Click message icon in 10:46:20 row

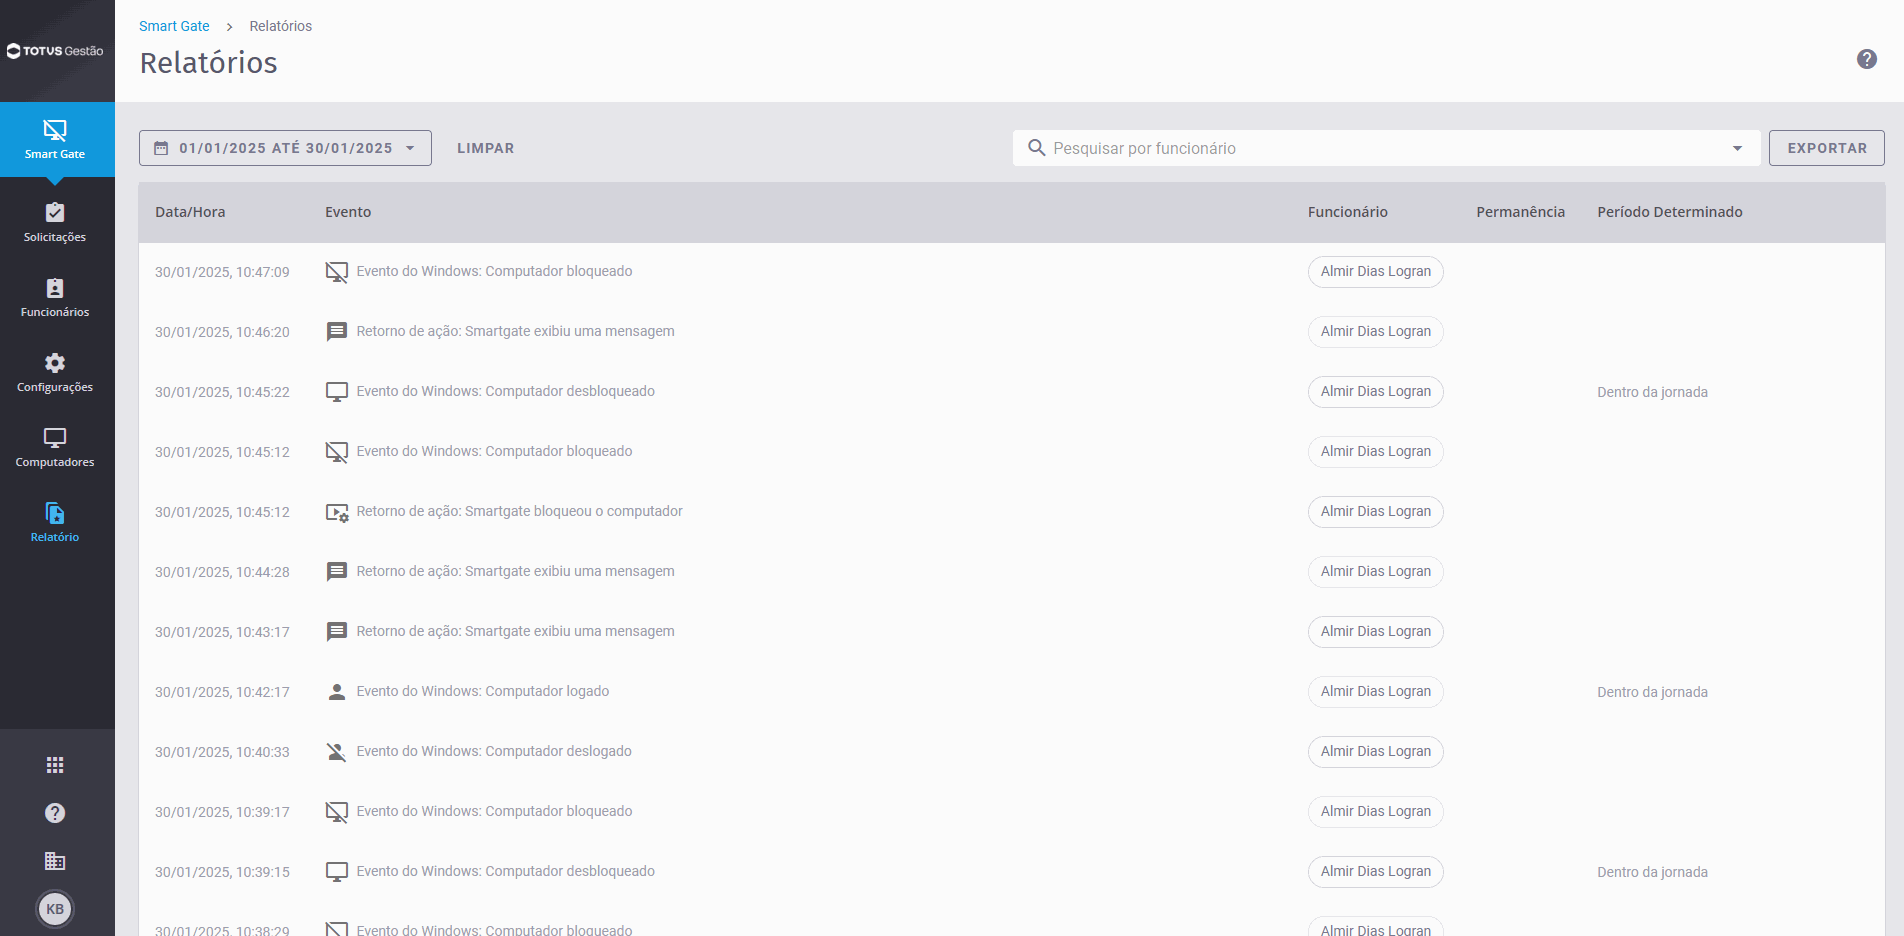click(337, 332)
